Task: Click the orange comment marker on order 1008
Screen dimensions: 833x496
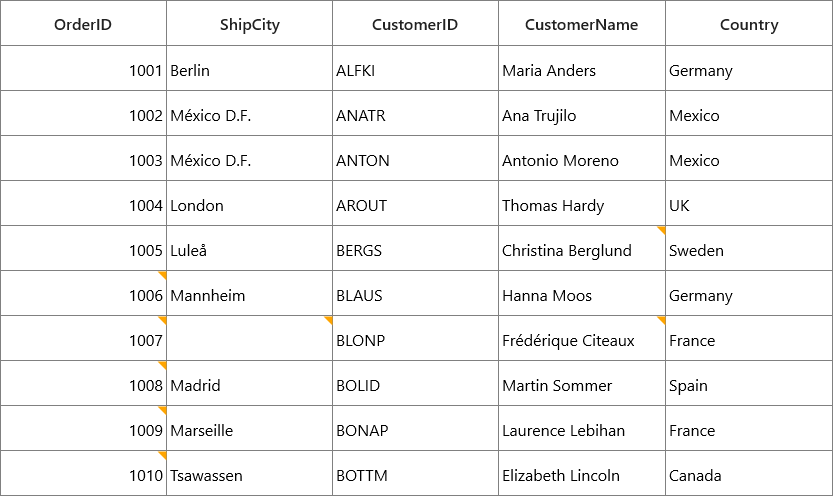Action: (x=163, y=365)
